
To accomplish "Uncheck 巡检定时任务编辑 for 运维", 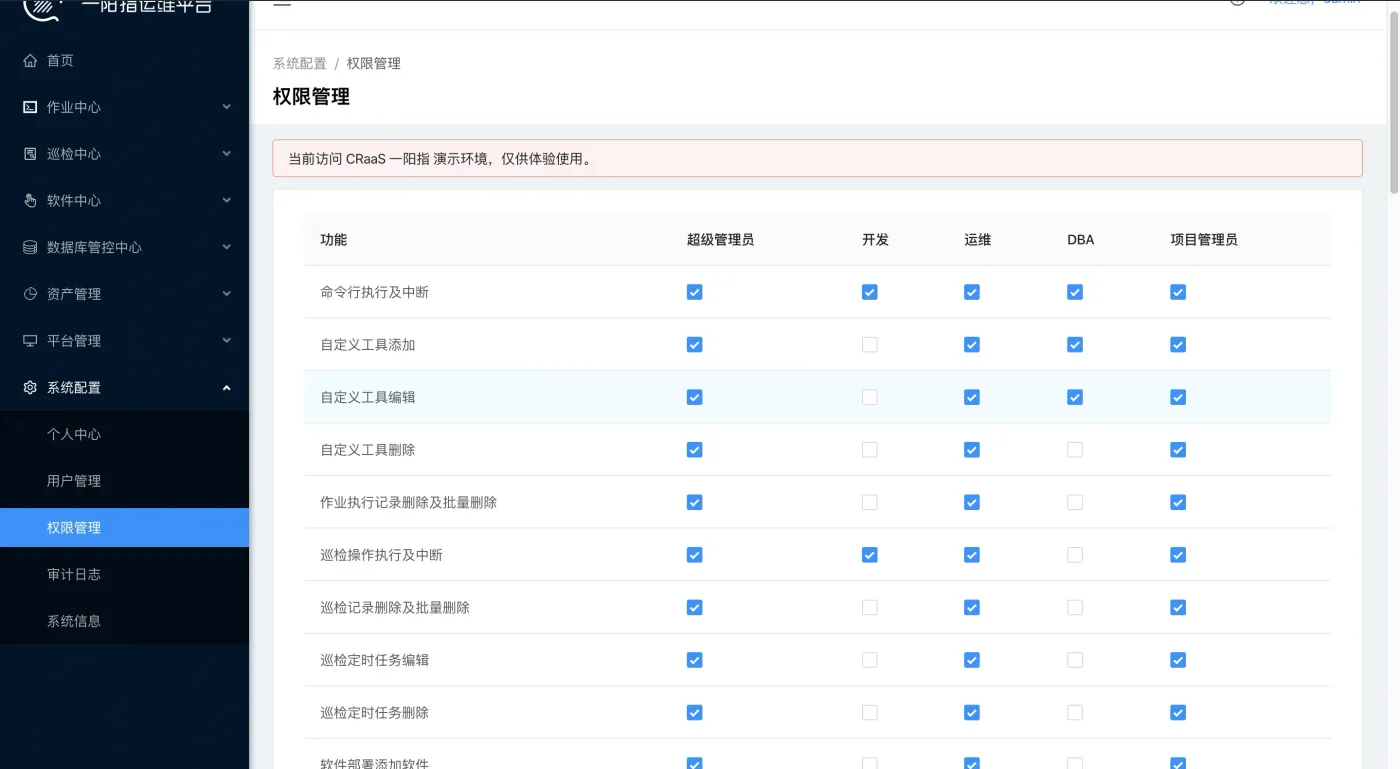I will (x=971, y=660).
